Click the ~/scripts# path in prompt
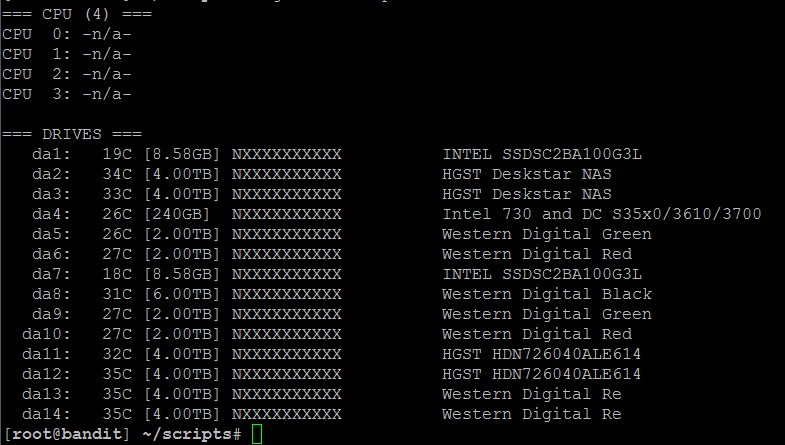This screenshot has width=785, height=445. pos(192,434)
